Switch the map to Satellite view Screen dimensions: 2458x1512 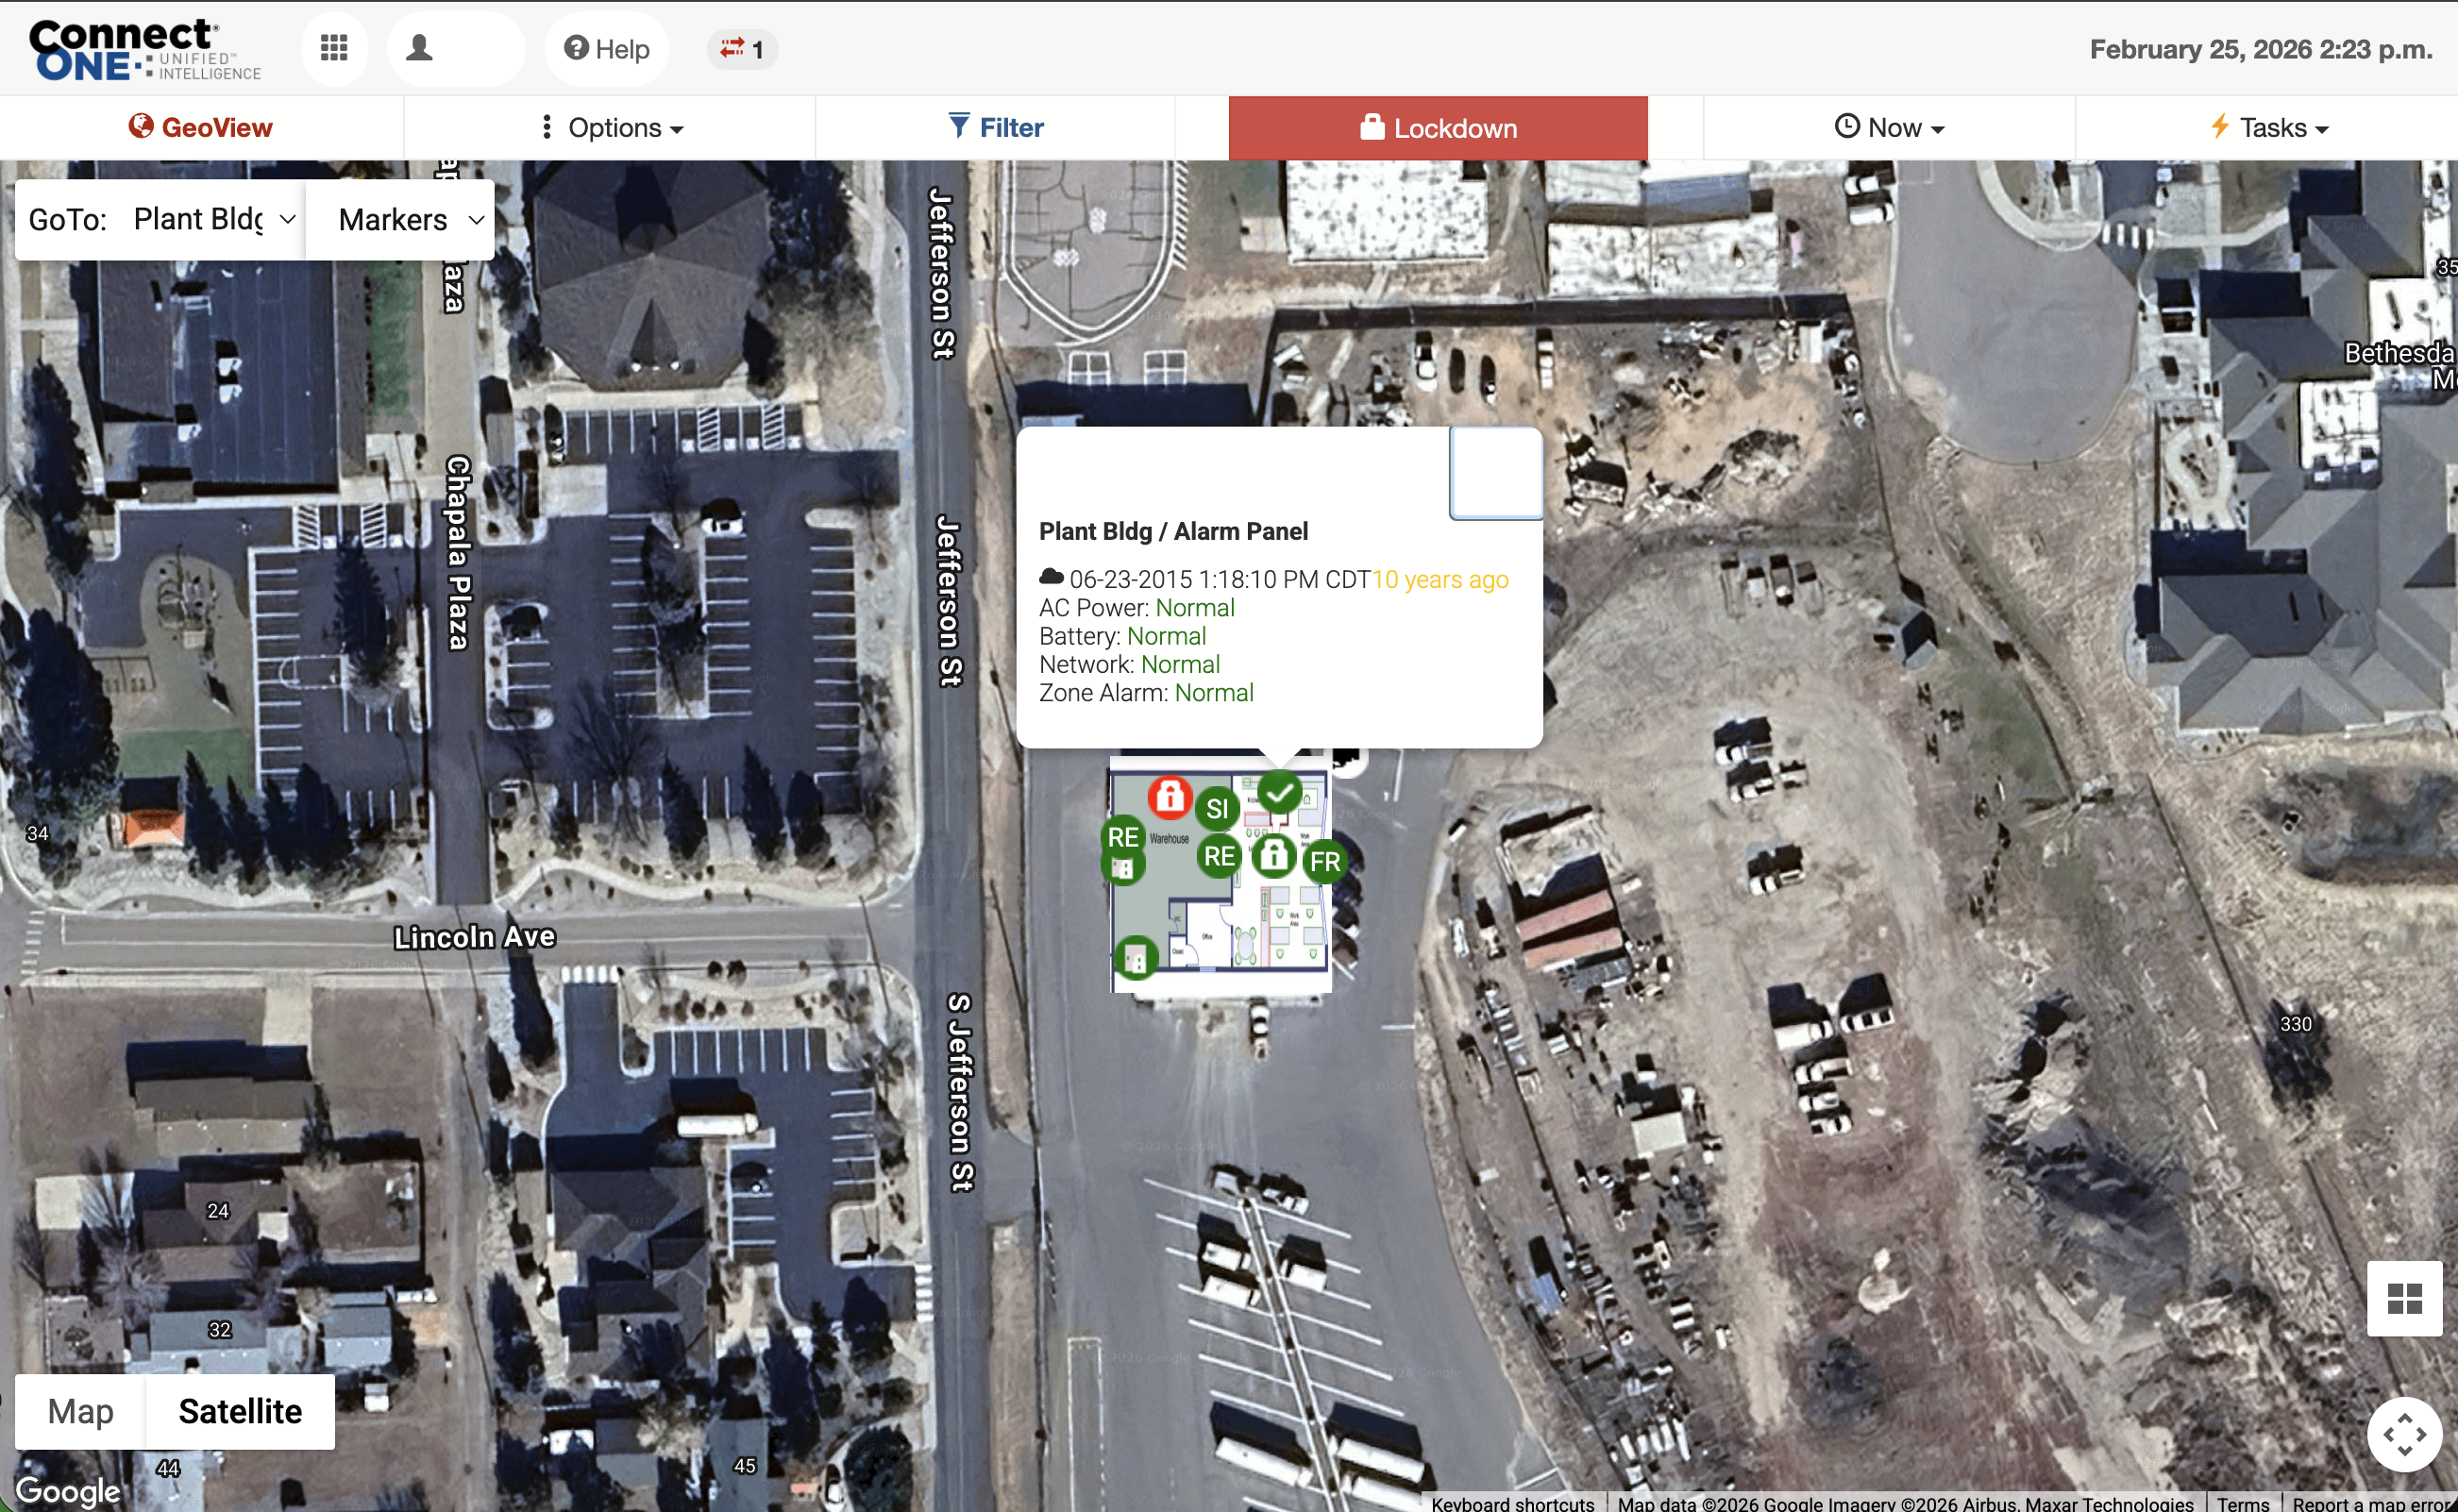(240, 1411)
